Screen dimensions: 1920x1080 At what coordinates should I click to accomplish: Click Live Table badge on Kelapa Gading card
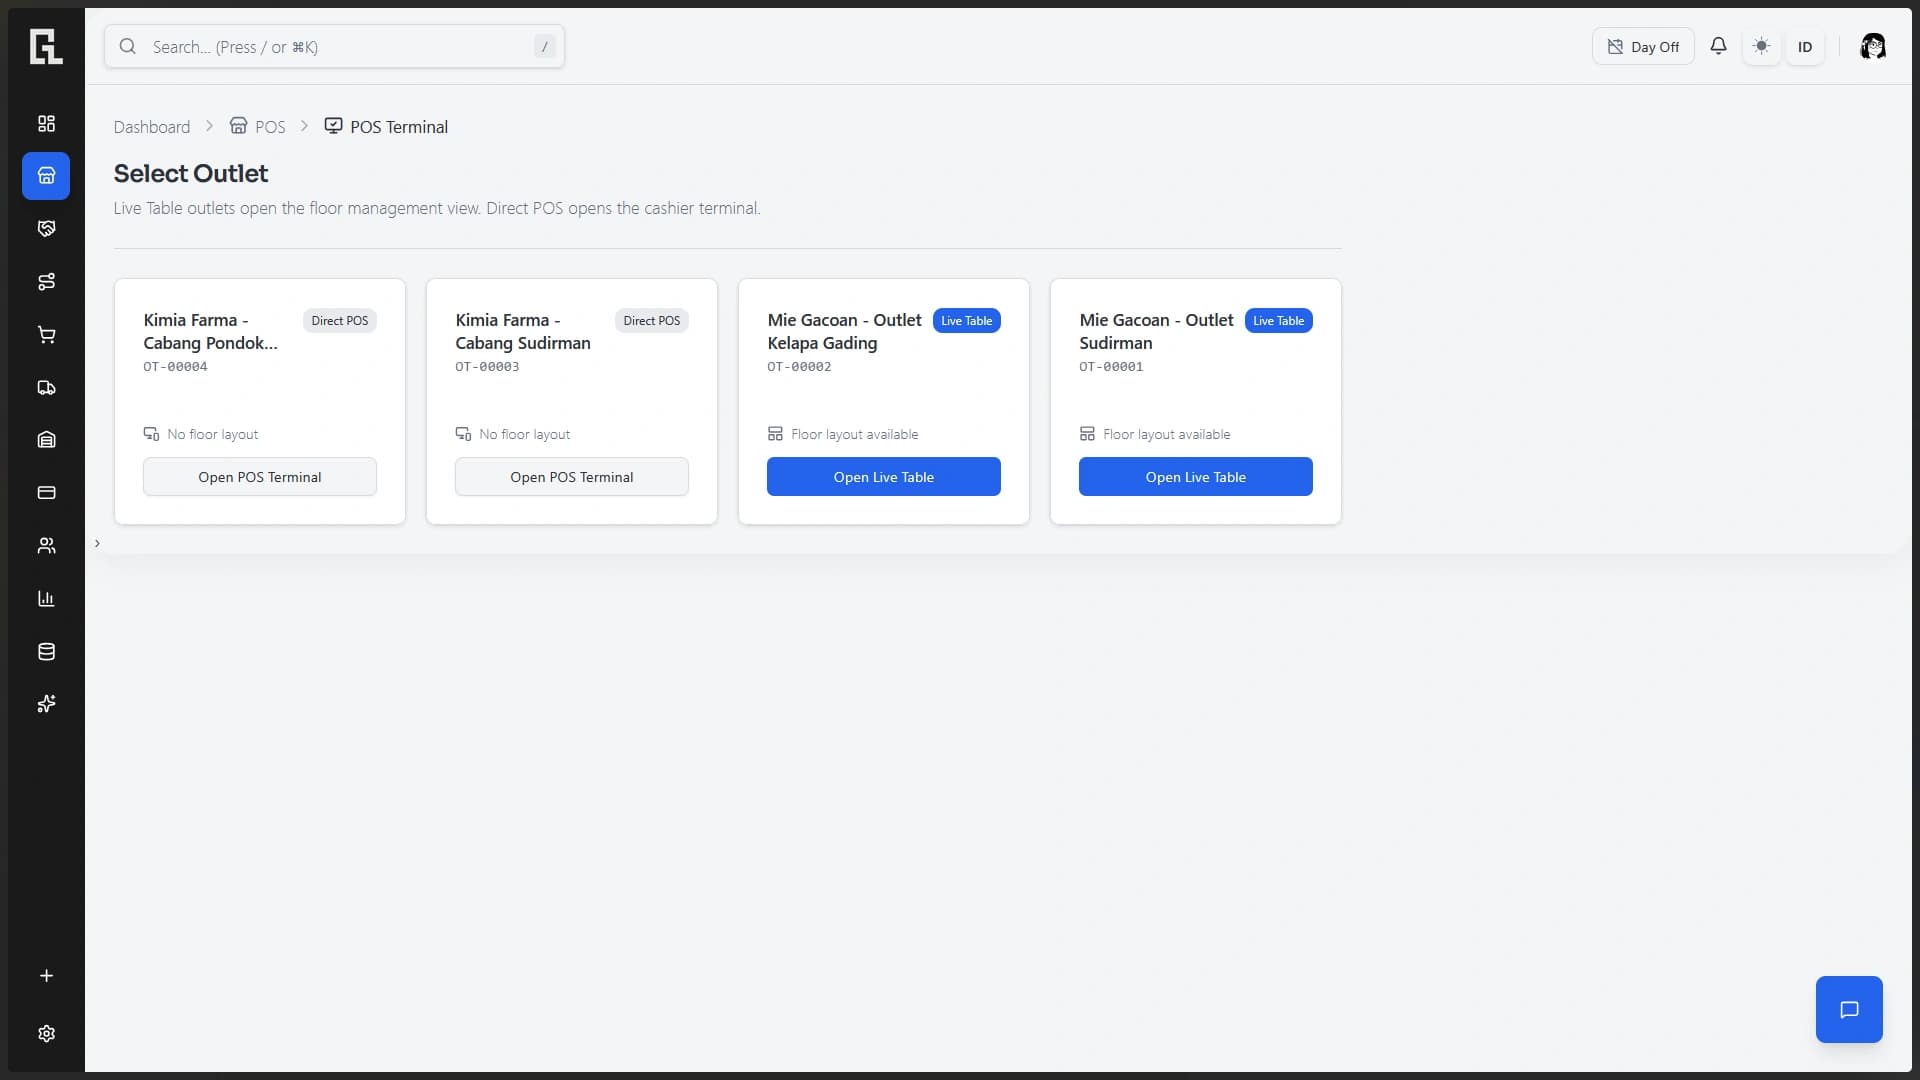[967, 321]
